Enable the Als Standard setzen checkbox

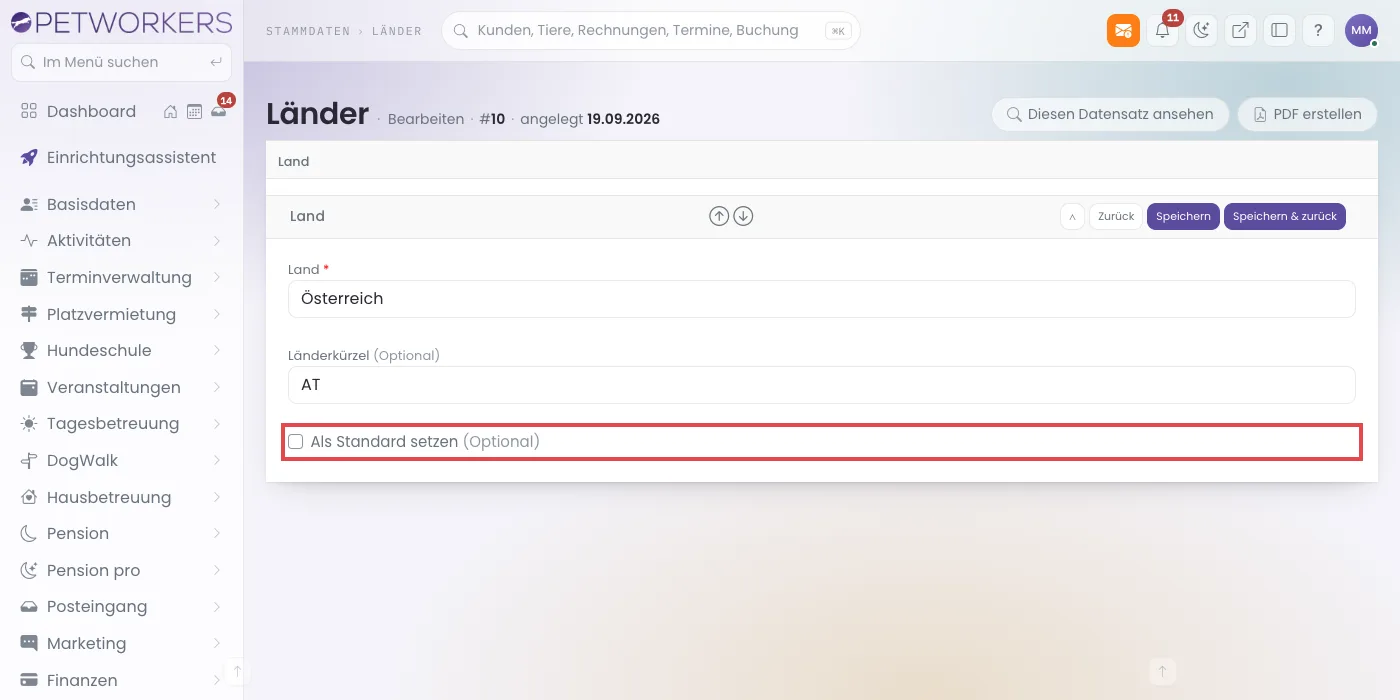pyautogui.click(x=296, y=442)
